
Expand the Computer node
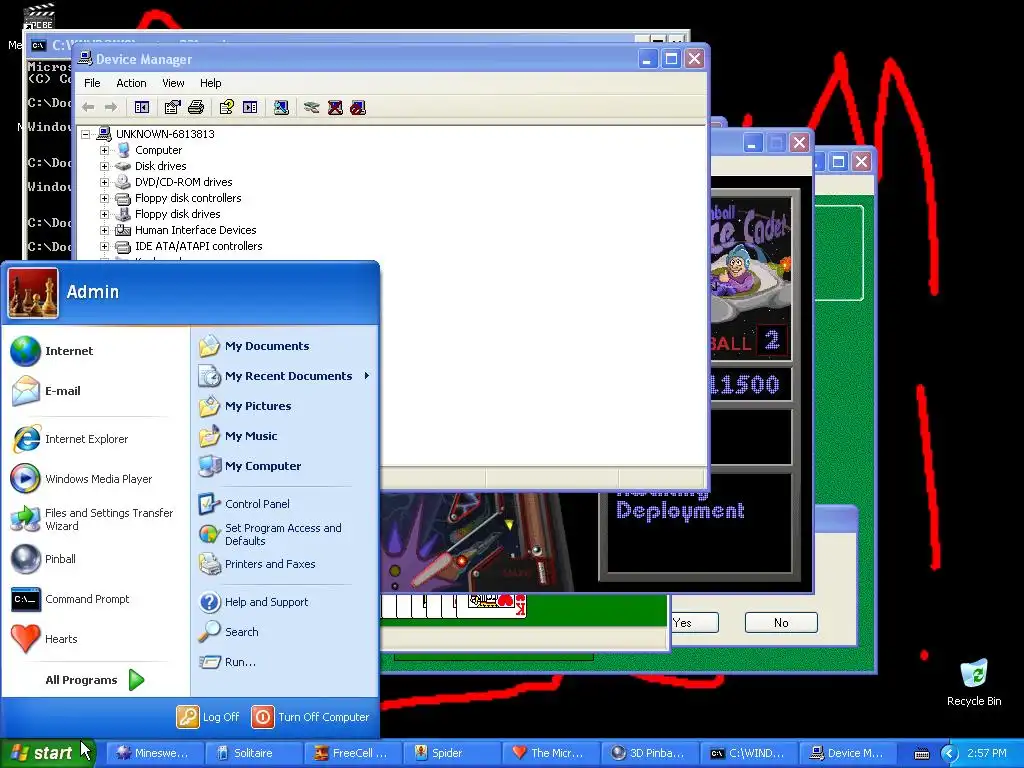click(104, 150)
